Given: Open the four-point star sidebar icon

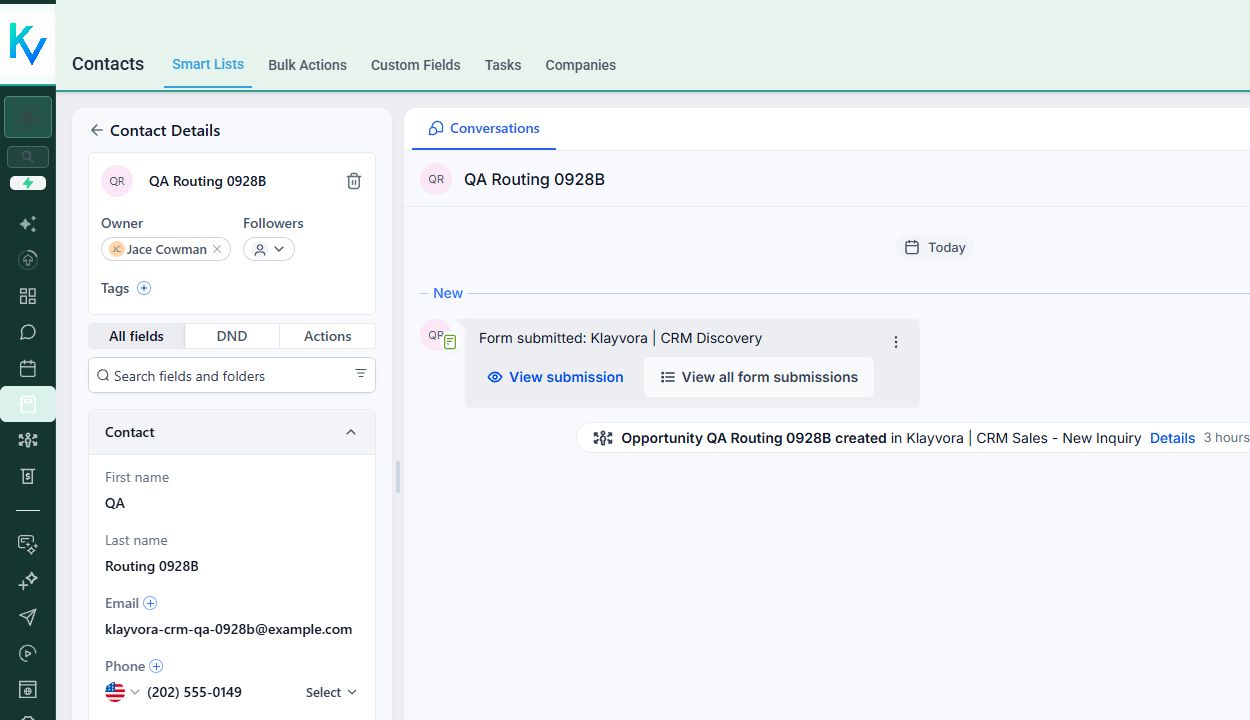Looking at the screenshot, I should click(28, 580).
